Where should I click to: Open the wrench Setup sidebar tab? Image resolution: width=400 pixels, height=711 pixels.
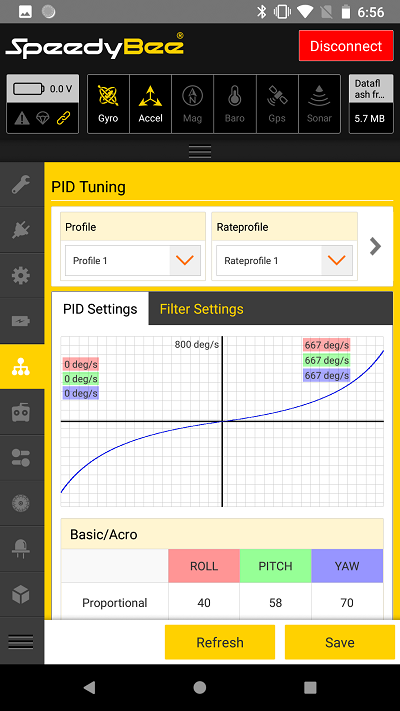[x=21, y=185]
